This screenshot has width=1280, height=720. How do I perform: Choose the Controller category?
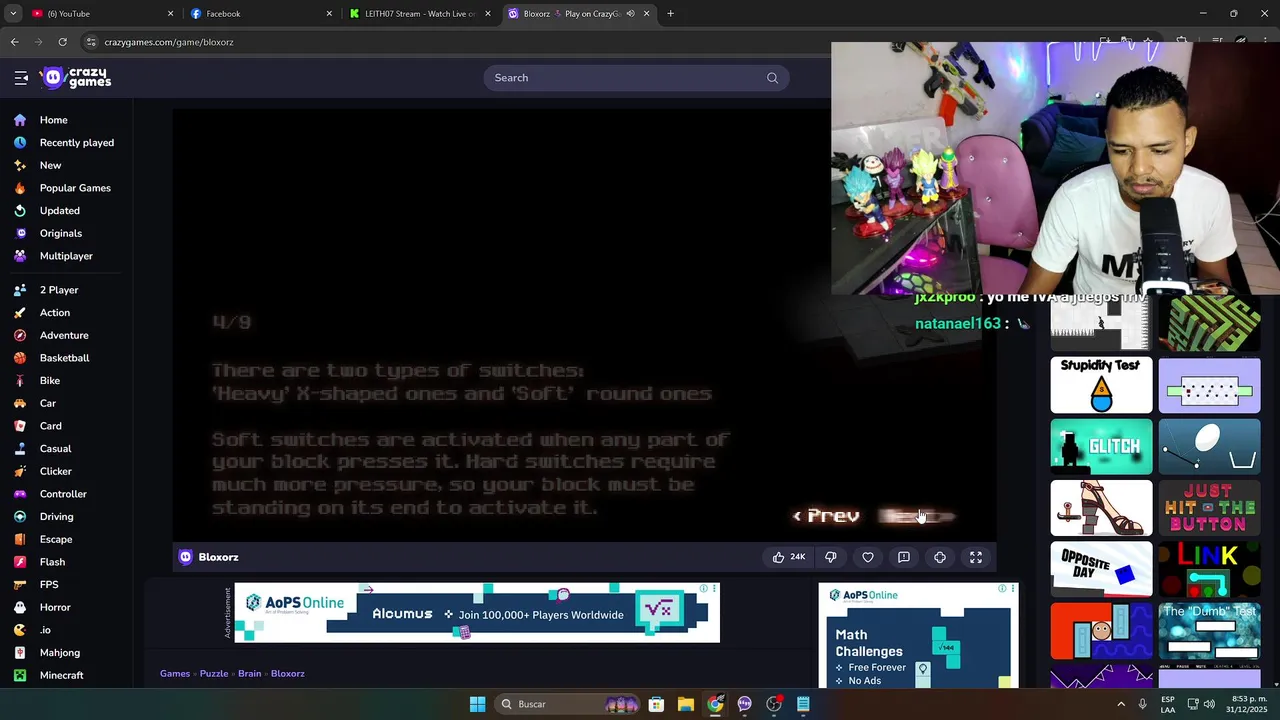point(65,494)
